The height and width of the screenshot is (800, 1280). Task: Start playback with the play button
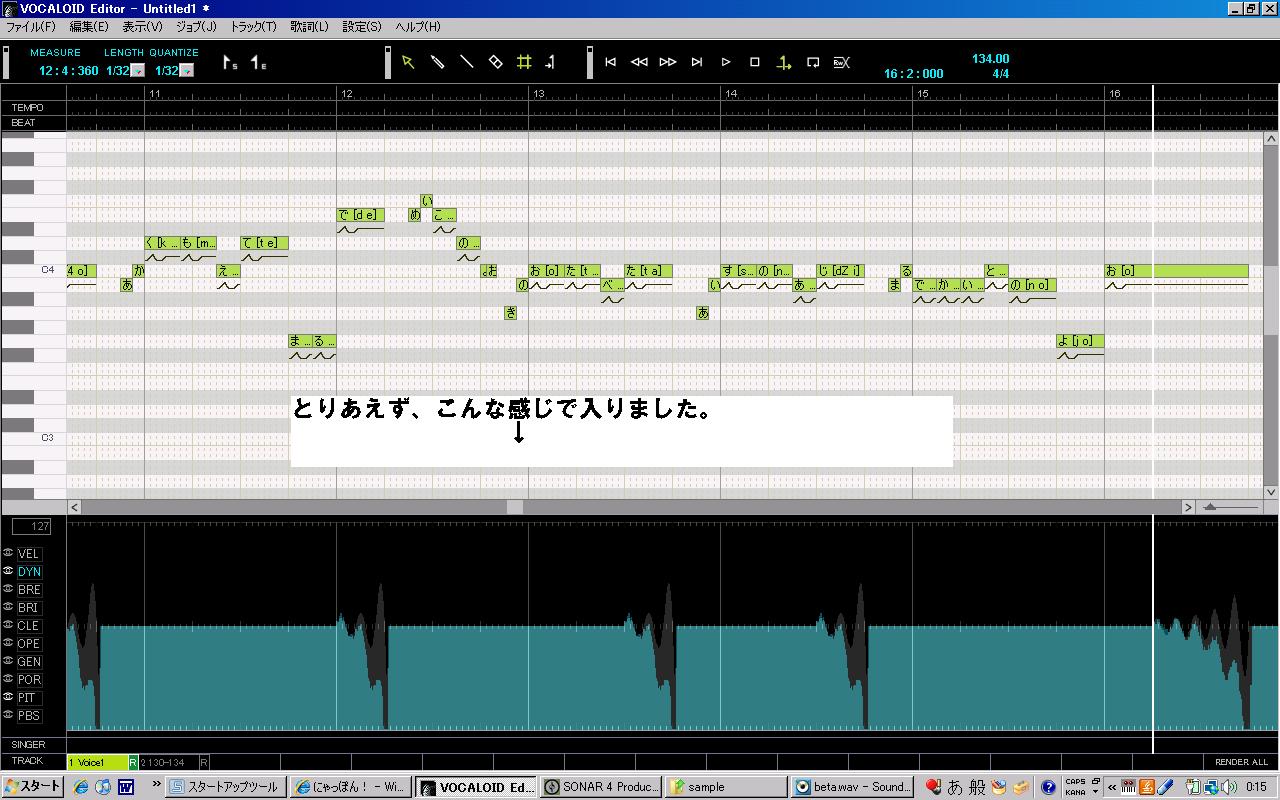point(726,62)
